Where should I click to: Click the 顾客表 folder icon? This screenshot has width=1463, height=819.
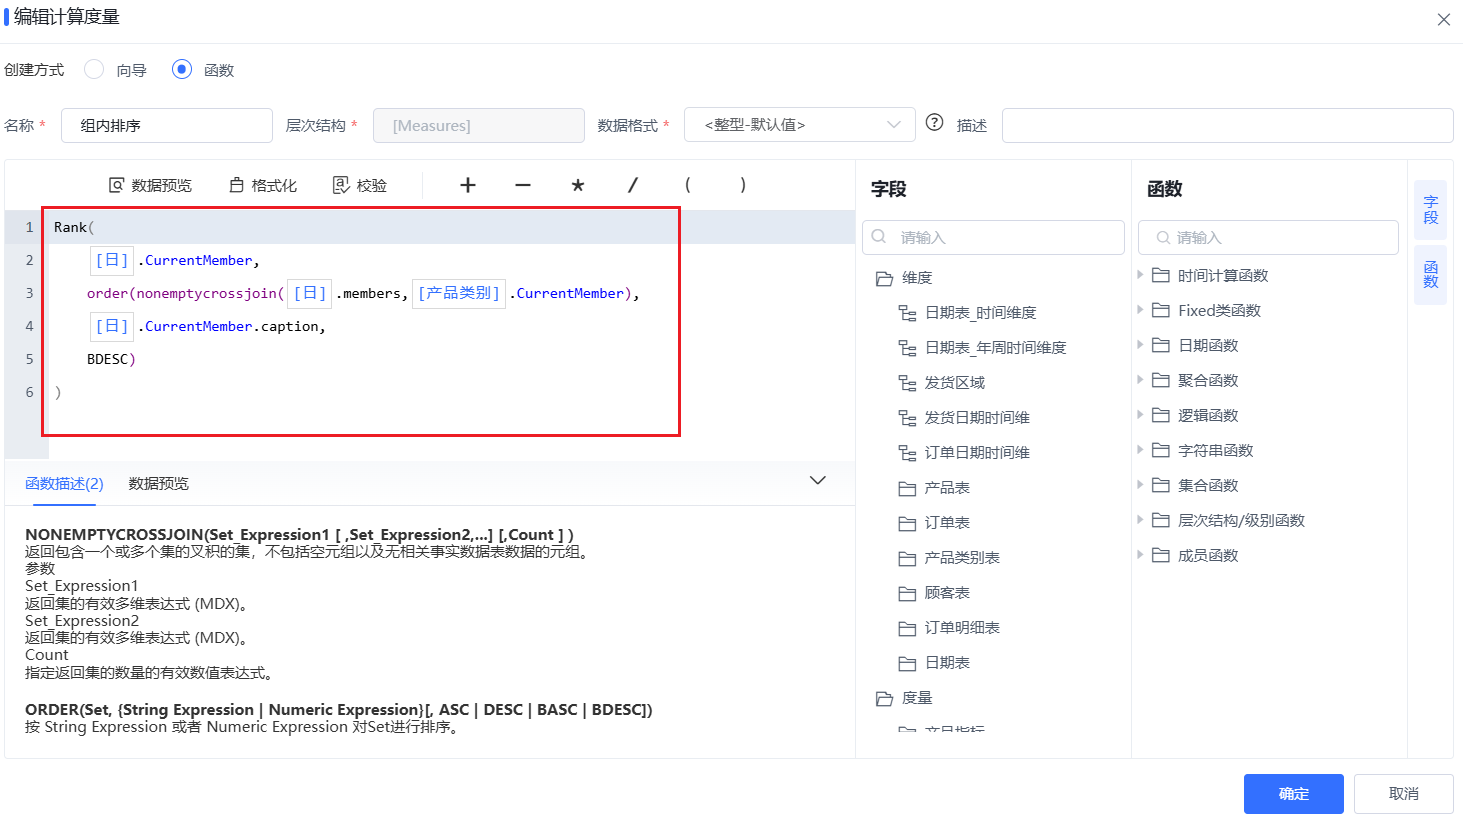(907, 593)
